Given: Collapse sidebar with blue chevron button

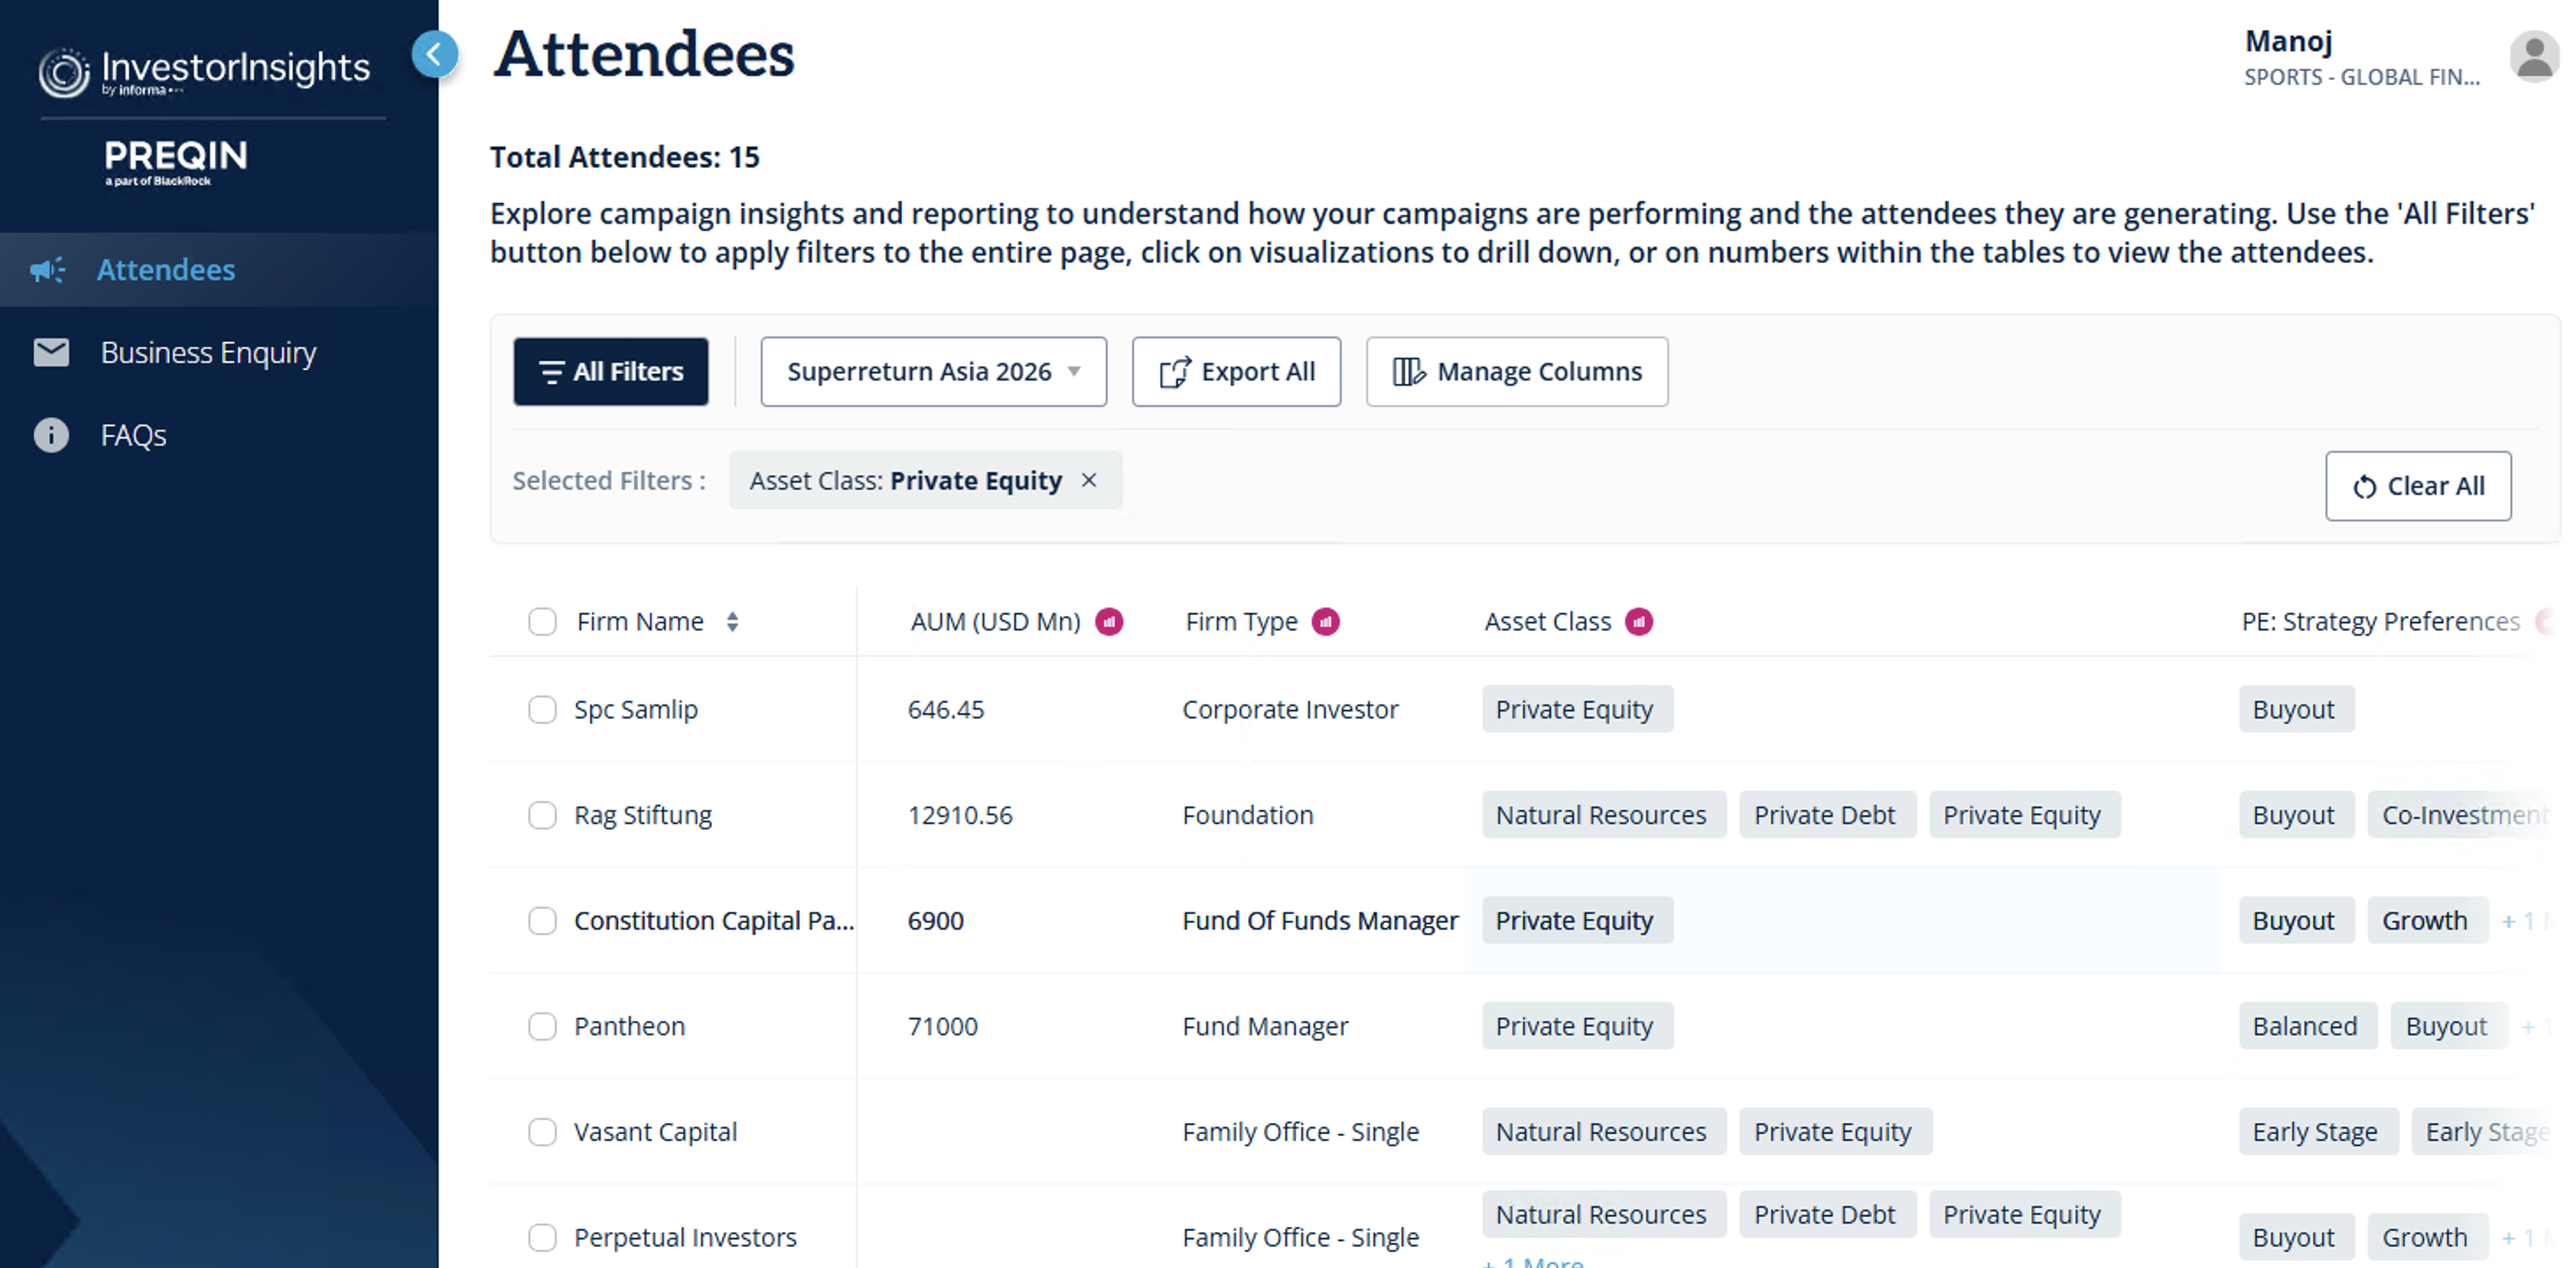Looking at the screenshot, I should pyautogui.click(x=434, y=54).
